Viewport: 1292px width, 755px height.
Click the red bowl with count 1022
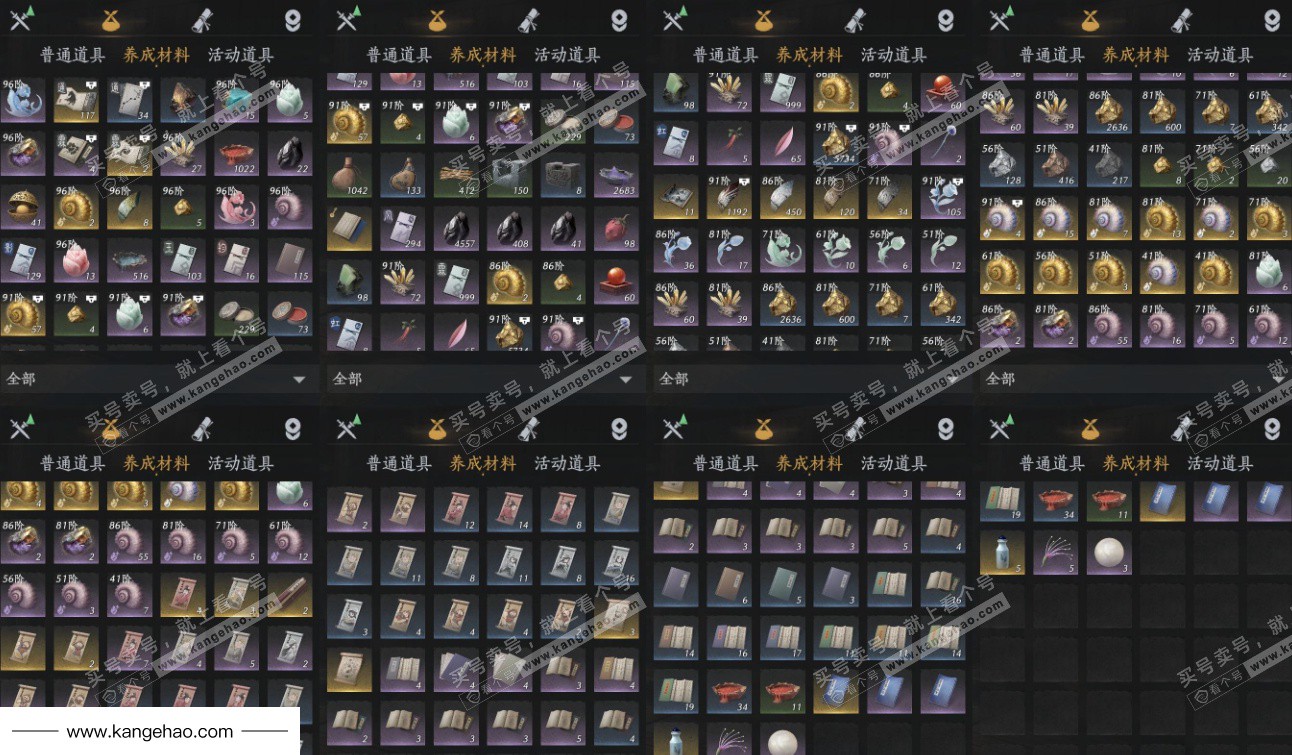point(236,153)
